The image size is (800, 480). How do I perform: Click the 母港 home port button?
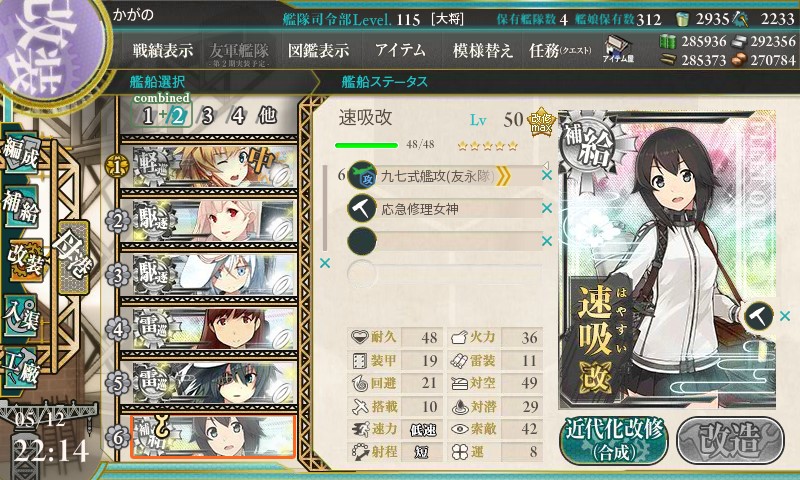pos(73,257)
